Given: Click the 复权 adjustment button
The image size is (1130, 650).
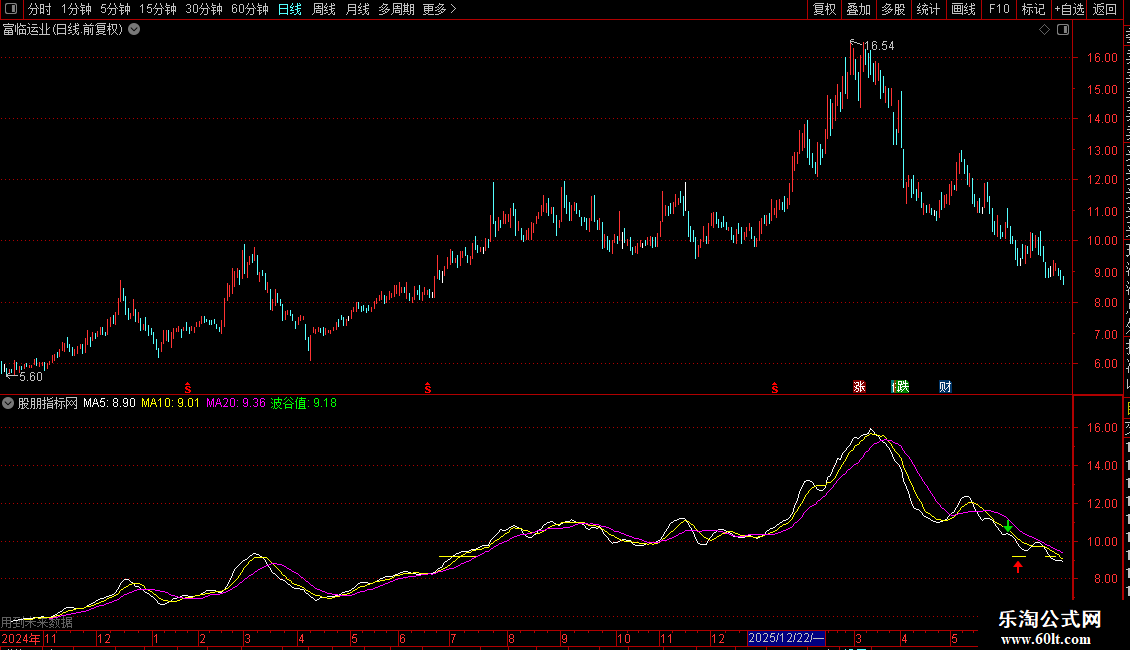Looking at the screenshot, I should point(824,9).
